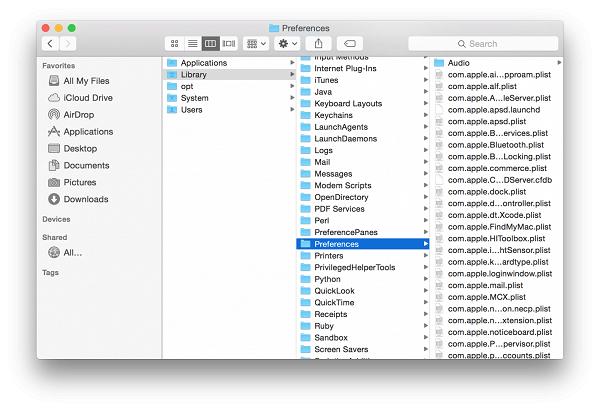
Task: Select Users folder
Action: click(230, 110)
